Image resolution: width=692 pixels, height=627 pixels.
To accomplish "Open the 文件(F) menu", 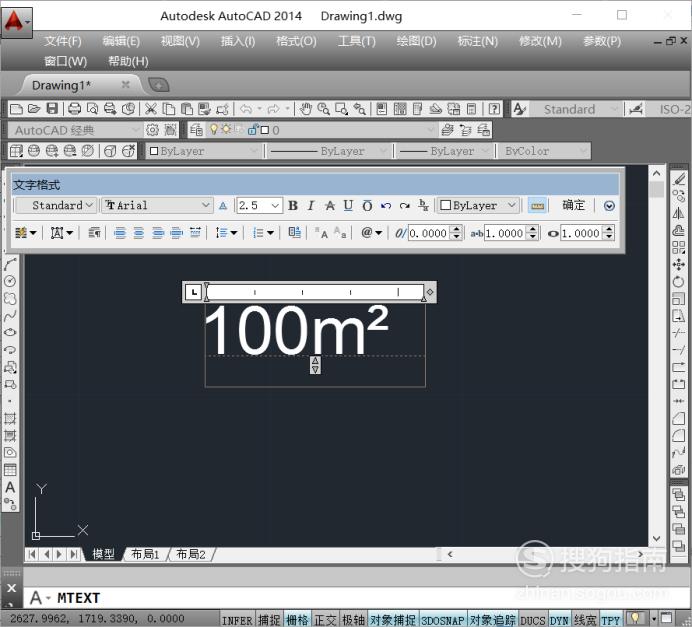I will [x=63, y=41].
